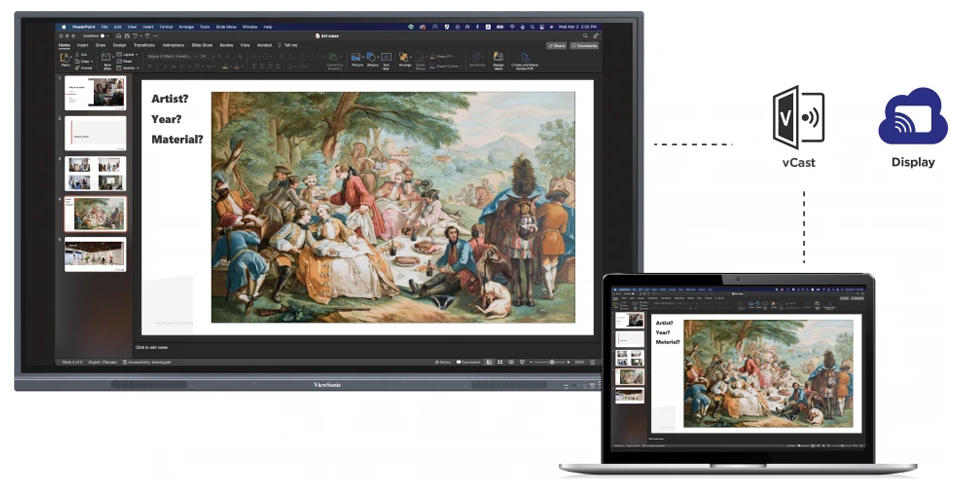
Task: Click the Wi-Fi icon in menu bar
Action: click(x=512, y=27)
